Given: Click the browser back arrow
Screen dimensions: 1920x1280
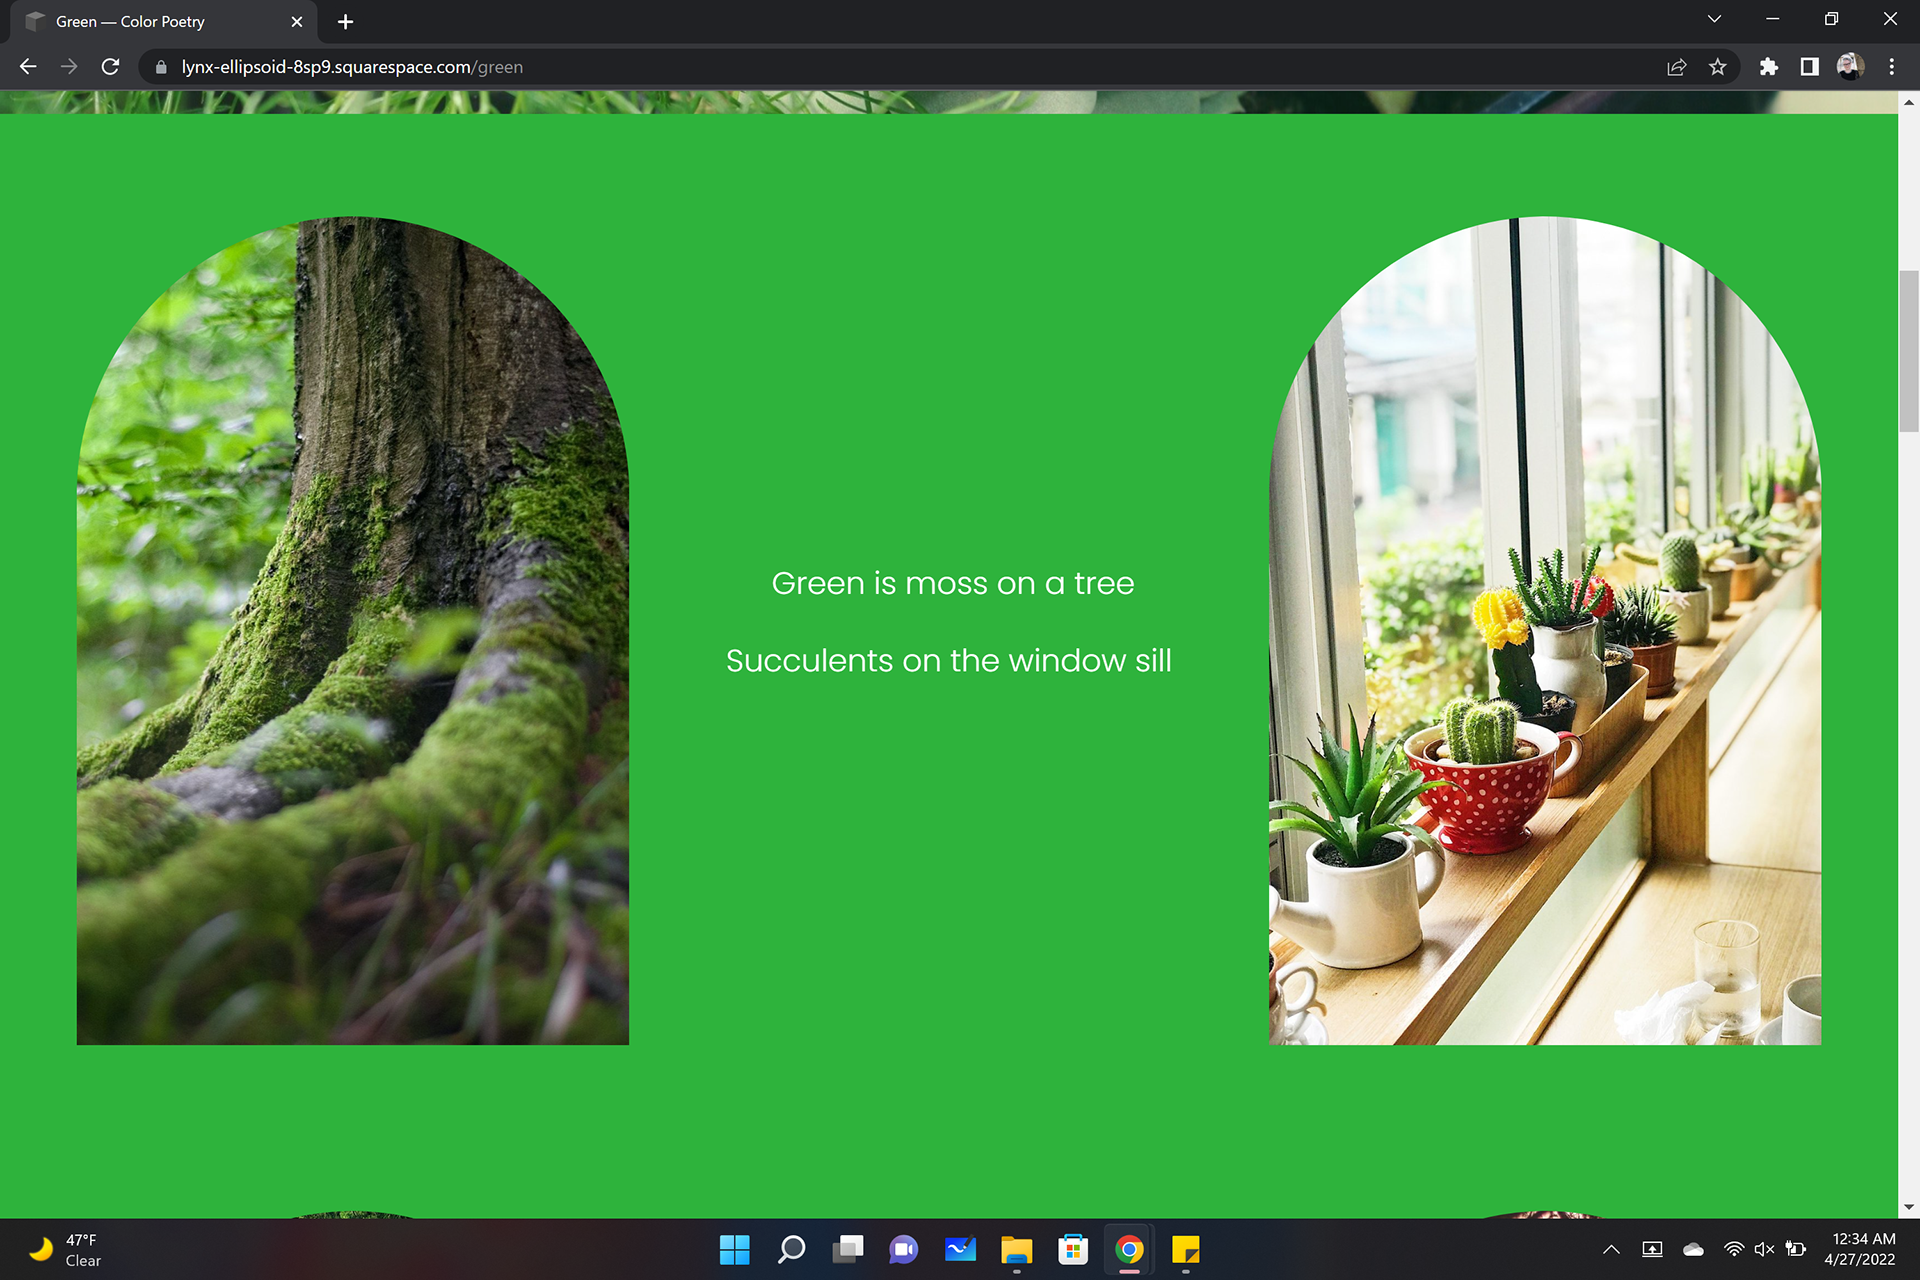Looking at the screenshot, I should pos(28,67).
